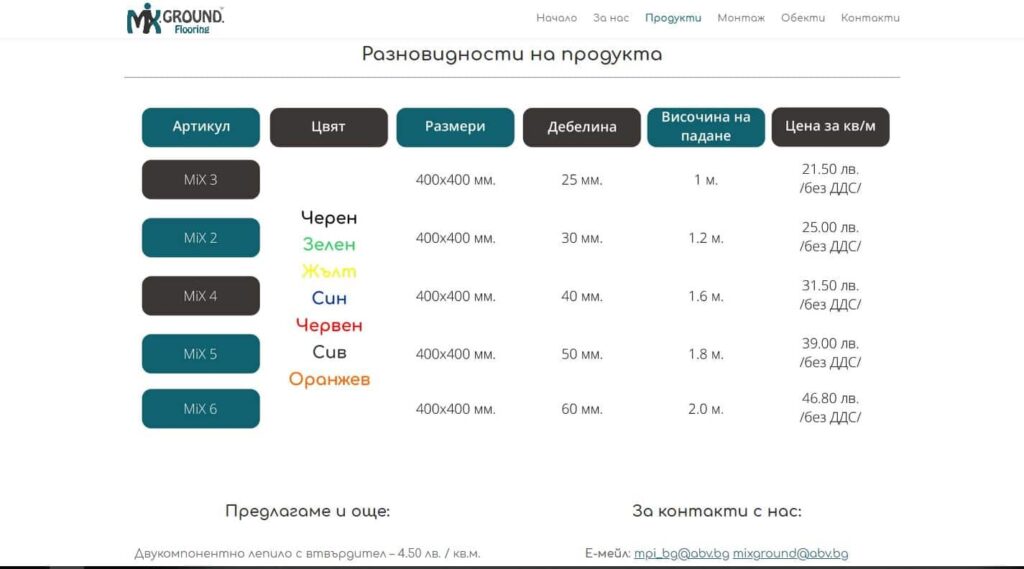Click the 1 м. fall height value
Viewport: 1024px width, 569px height.
pos(706,180)
